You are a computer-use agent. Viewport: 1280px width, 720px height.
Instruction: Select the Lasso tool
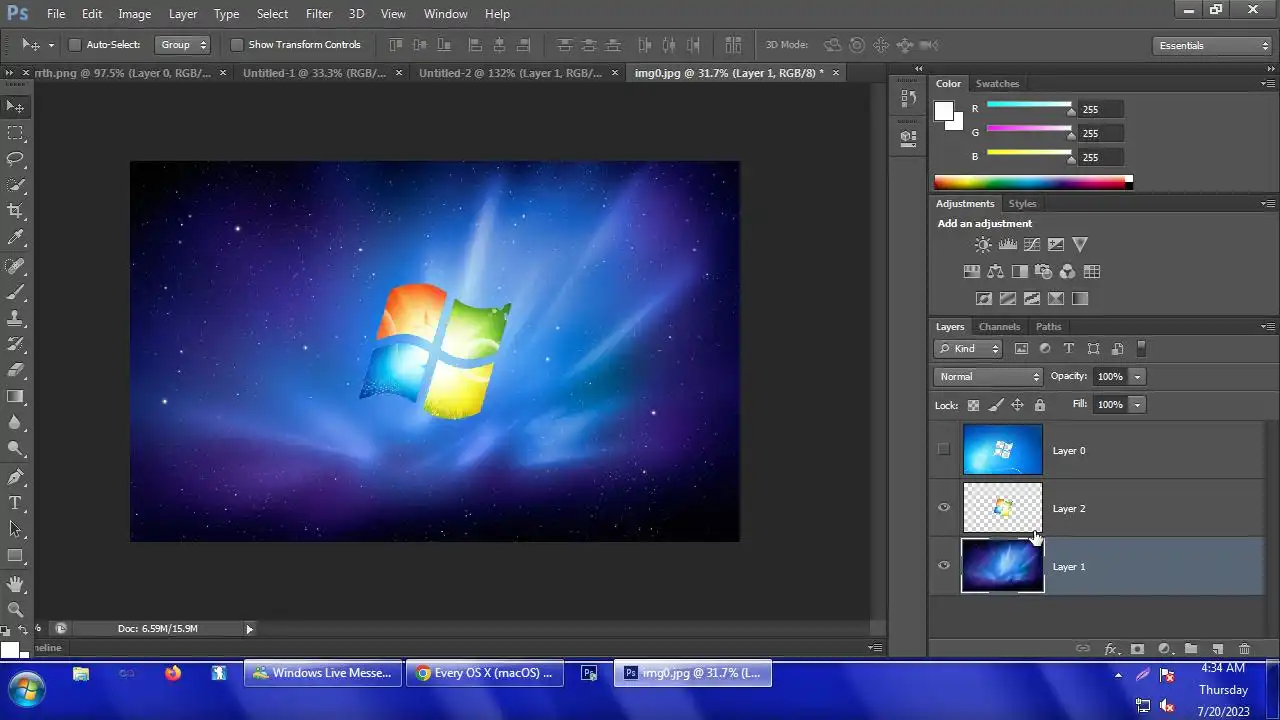15,159
